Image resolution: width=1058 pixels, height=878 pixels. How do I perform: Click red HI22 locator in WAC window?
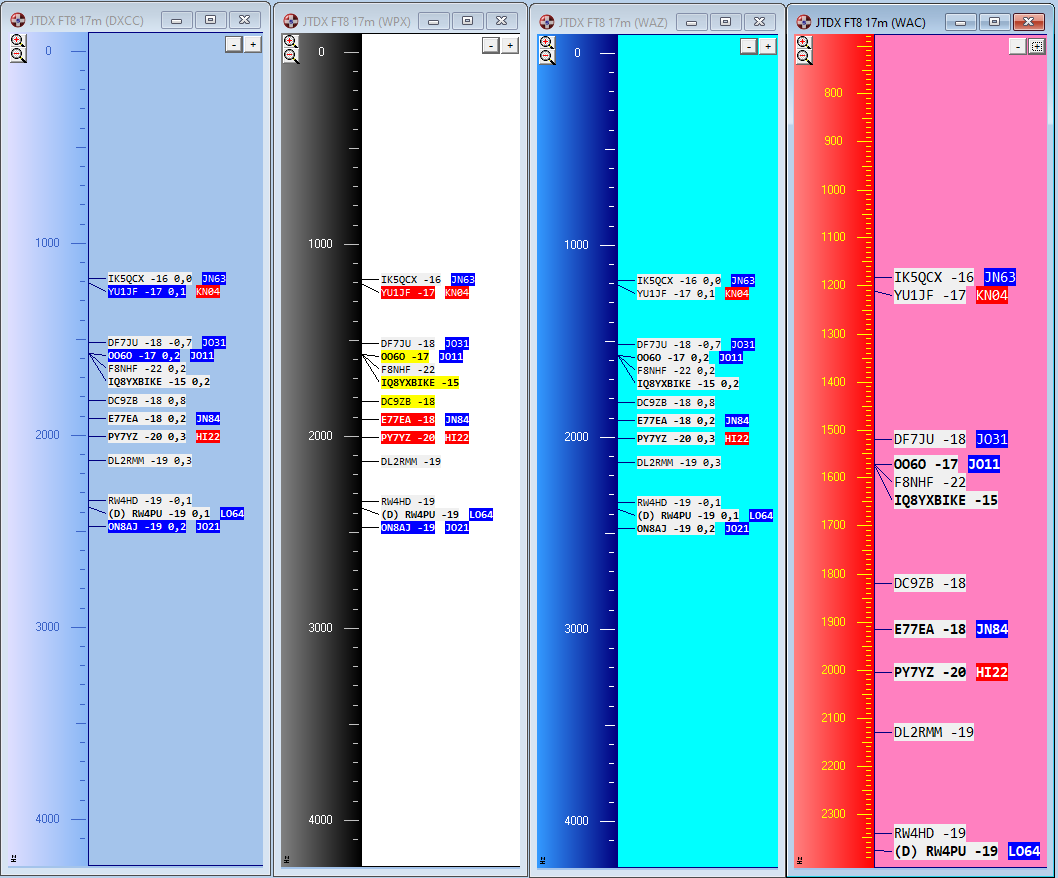(991, 672)
